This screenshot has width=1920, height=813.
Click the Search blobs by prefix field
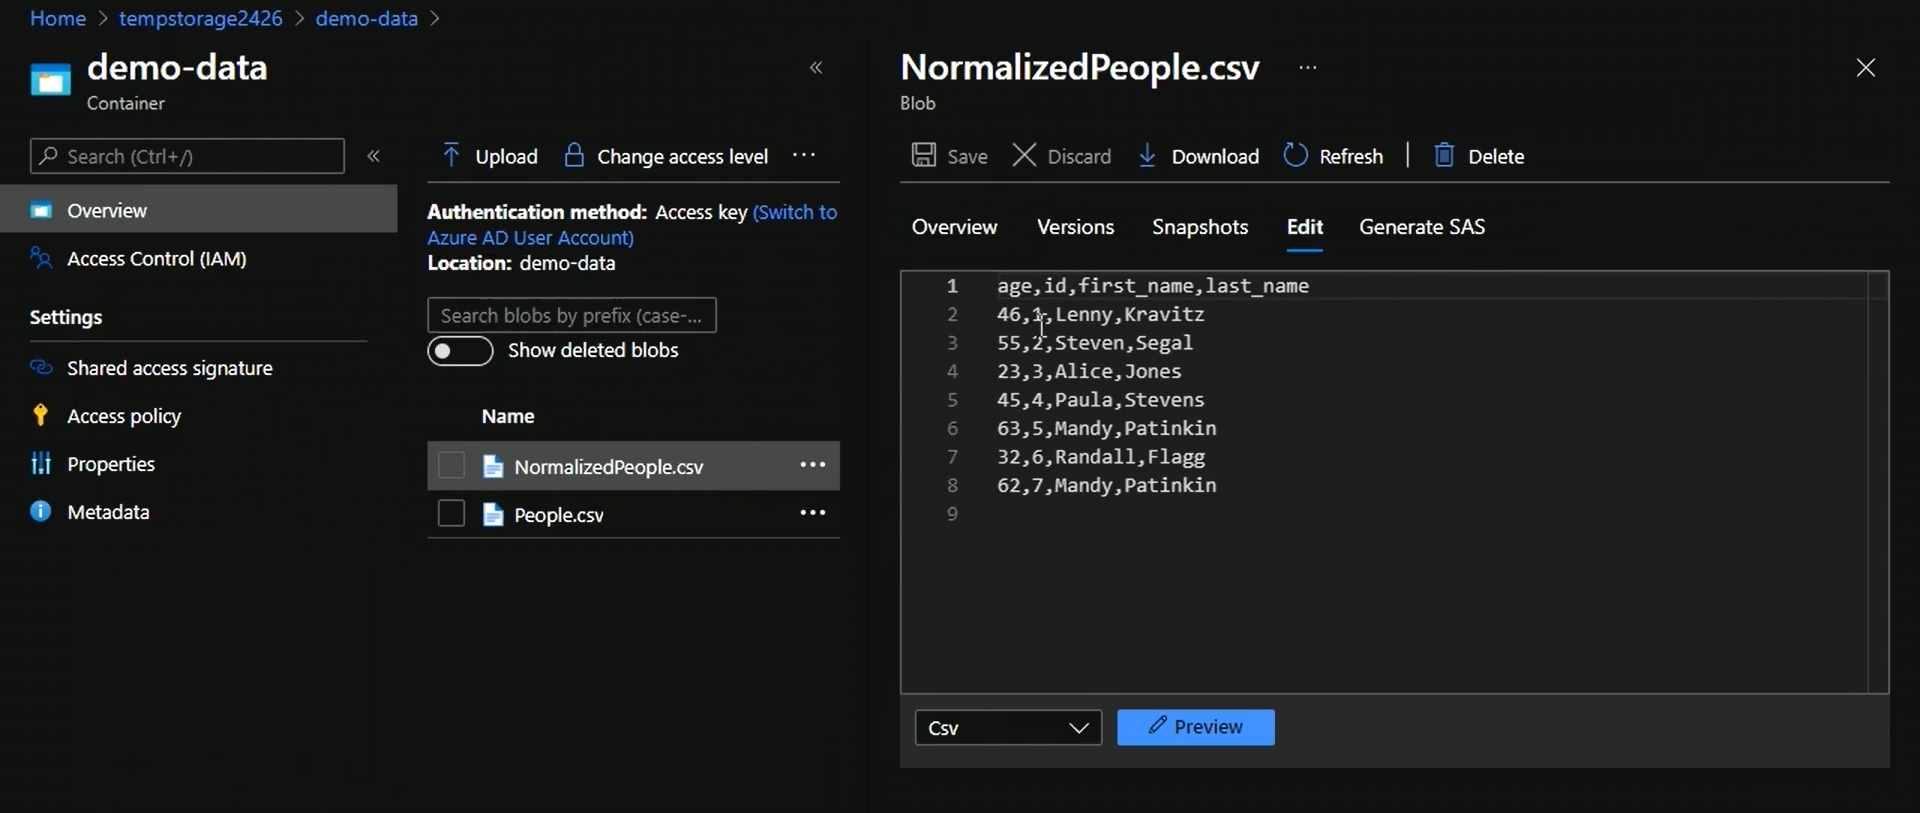coord(571,315)
